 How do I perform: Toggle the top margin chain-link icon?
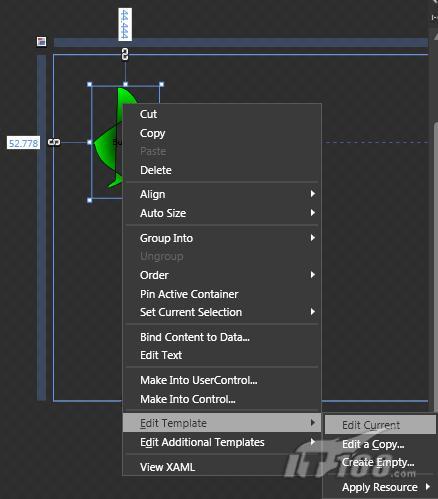point(125,54)
